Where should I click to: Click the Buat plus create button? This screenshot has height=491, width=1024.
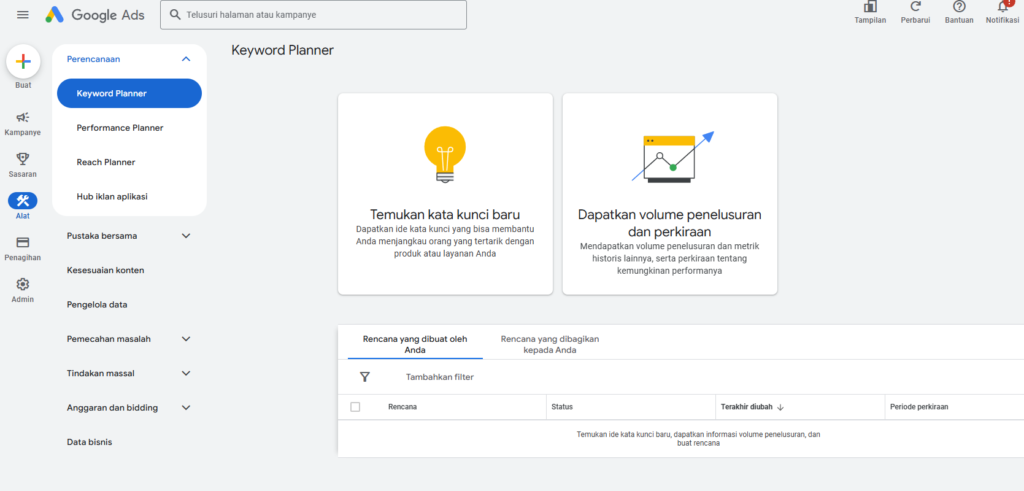pos(23,61)
